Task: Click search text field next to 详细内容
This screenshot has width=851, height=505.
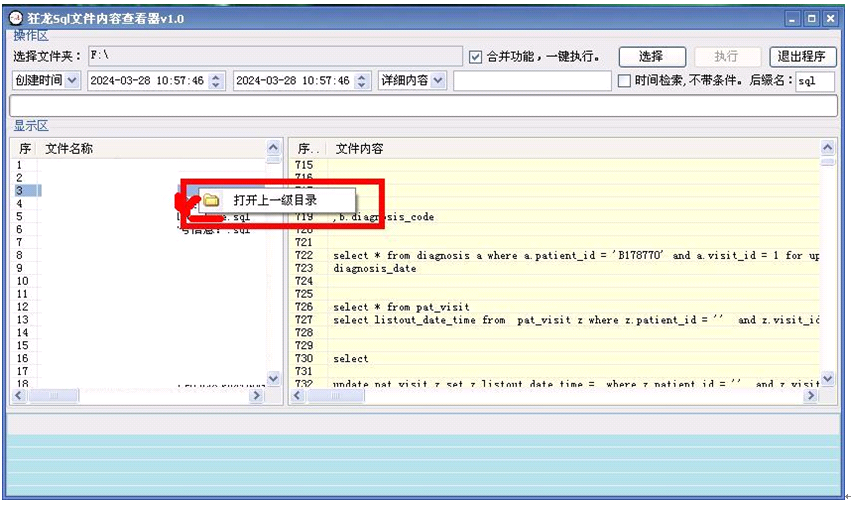Action: coord(532,80)
